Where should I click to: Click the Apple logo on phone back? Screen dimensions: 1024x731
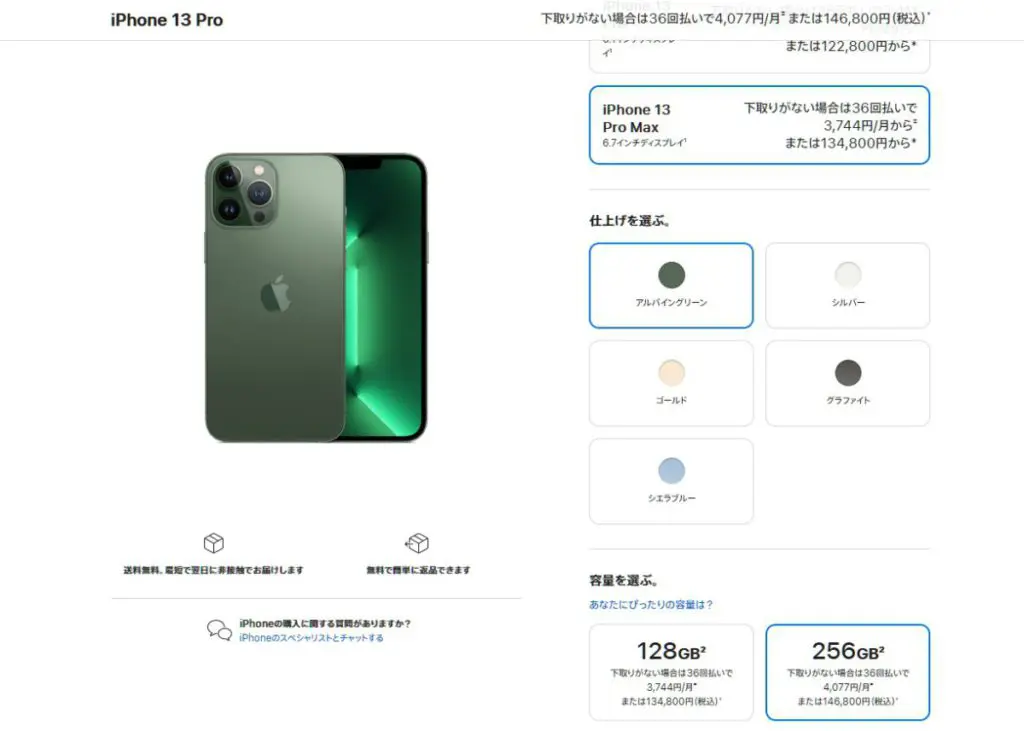pos(276,293)
